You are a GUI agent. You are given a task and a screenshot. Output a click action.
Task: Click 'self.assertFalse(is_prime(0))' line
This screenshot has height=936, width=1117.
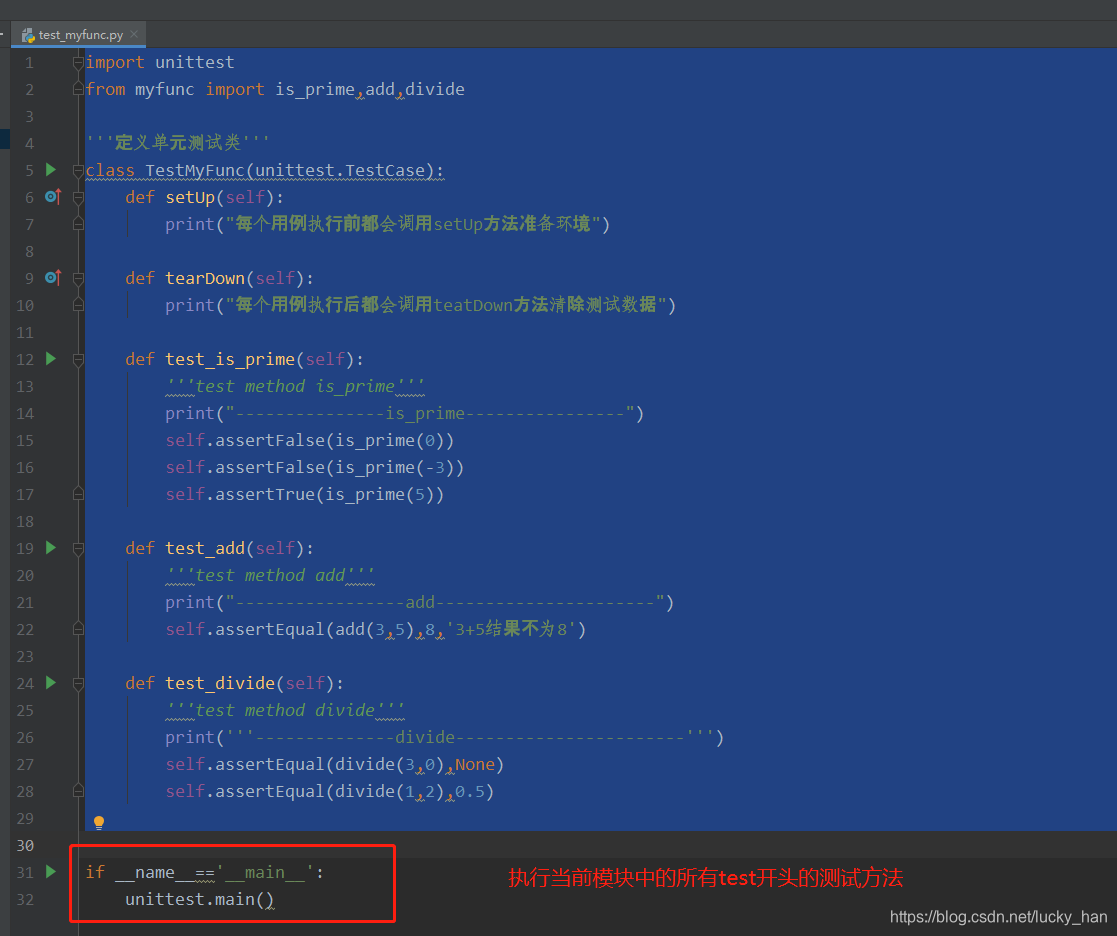pyautogui.click(x=309, y=441)
